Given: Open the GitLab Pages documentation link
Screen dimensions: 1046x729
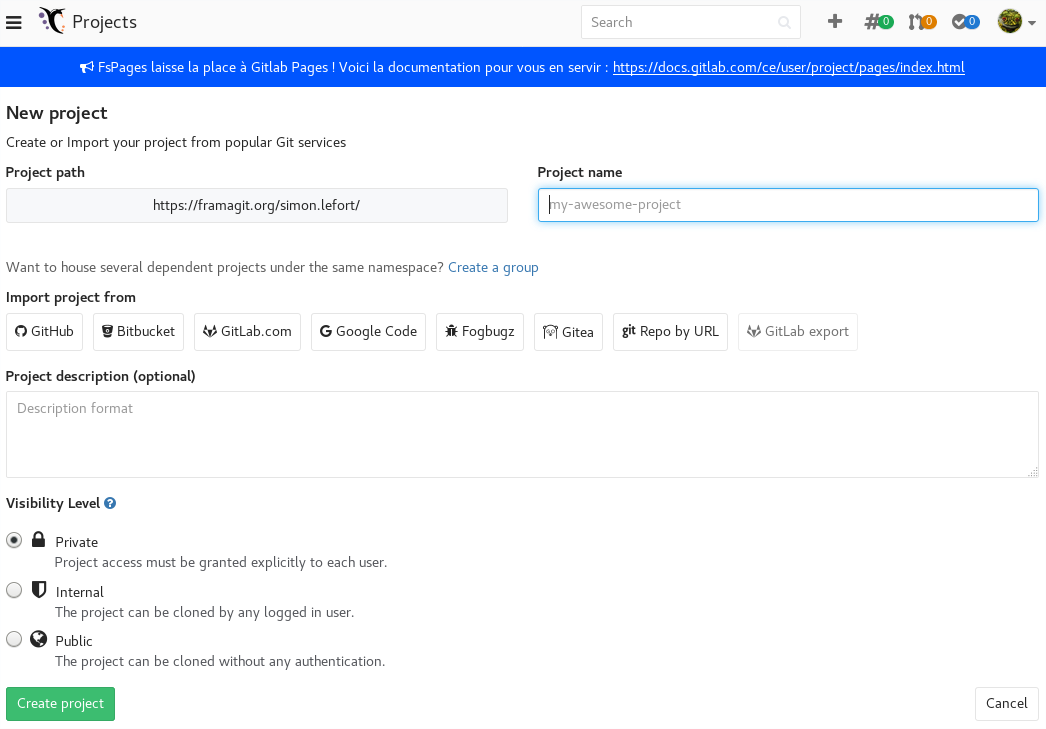Looking at the screenshot, I should coord(789,67).
